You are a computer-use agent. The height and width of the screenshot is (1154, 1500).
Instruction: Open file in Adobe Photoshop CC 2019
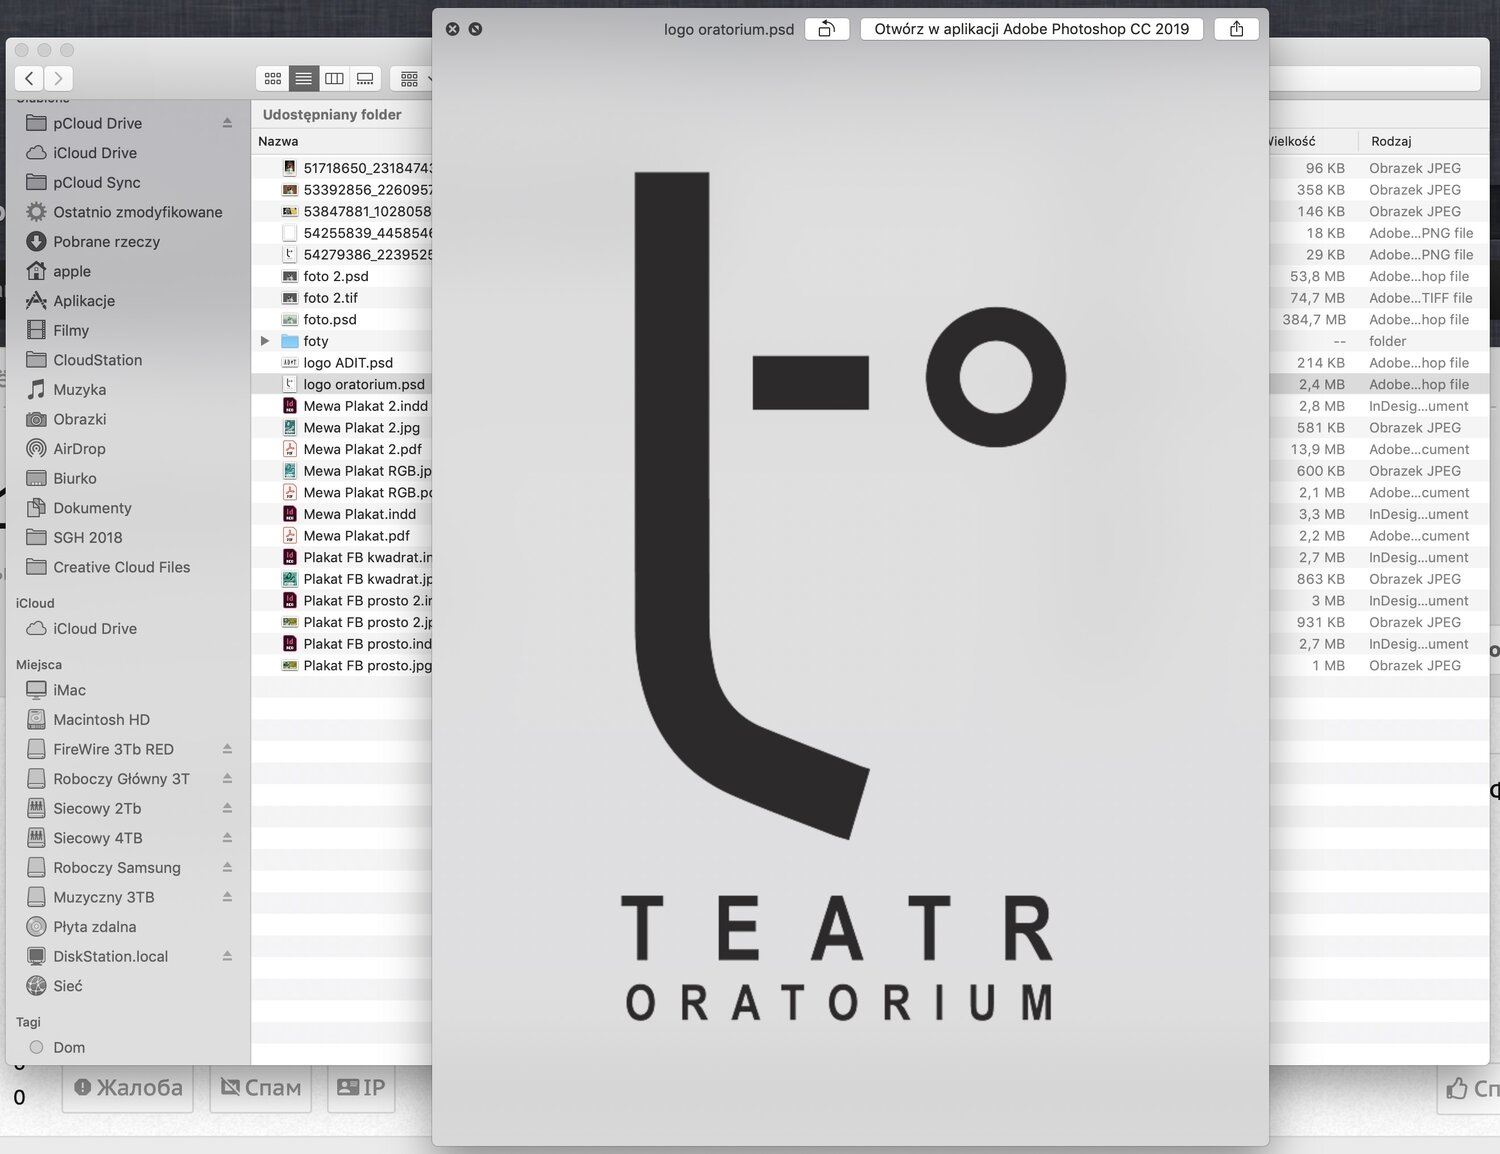click(x=1032, y=29)
